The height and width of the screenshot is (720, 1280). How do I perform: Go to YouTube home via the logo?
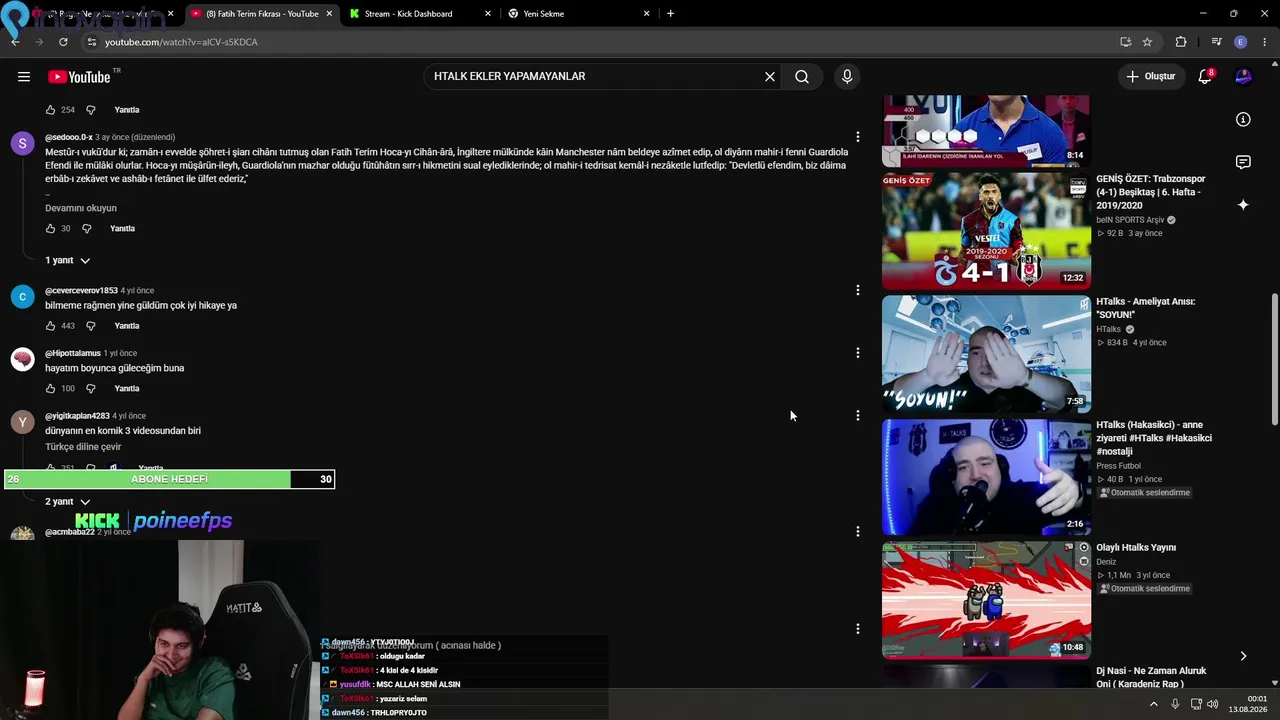(x=79, y=77)
